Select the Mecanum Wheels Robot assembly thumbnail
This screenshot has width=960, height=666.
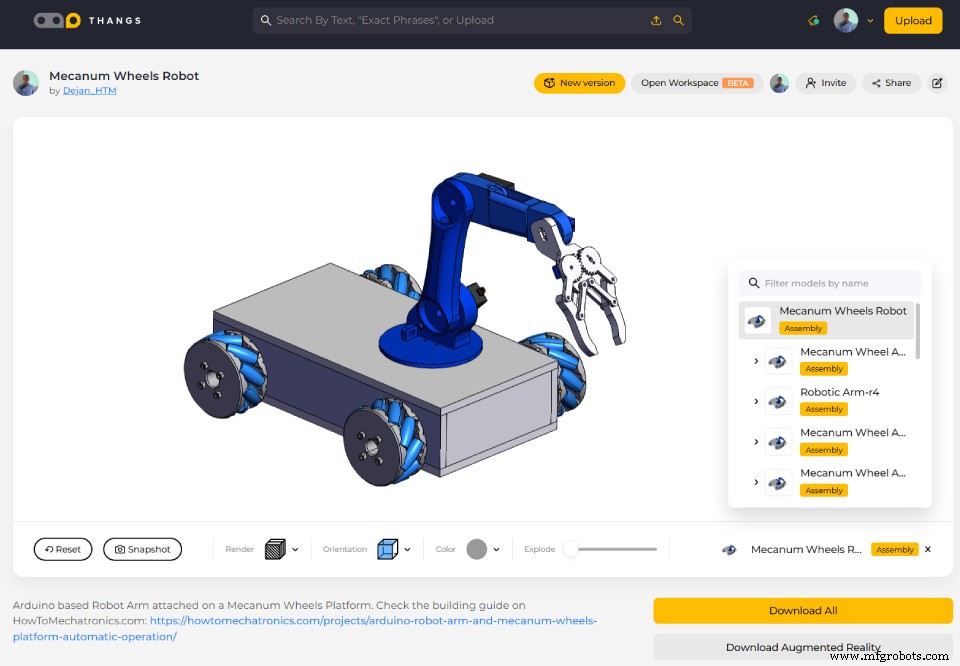pos(756,319)
